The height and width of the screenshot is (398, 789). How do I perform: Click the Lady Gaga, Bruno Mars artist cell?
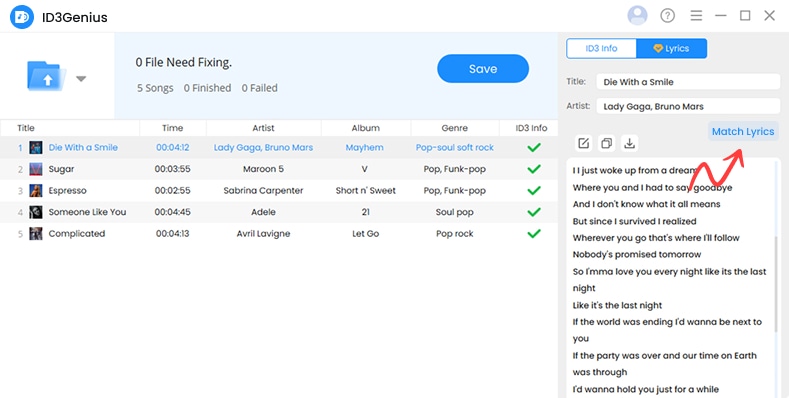[263, 147]
